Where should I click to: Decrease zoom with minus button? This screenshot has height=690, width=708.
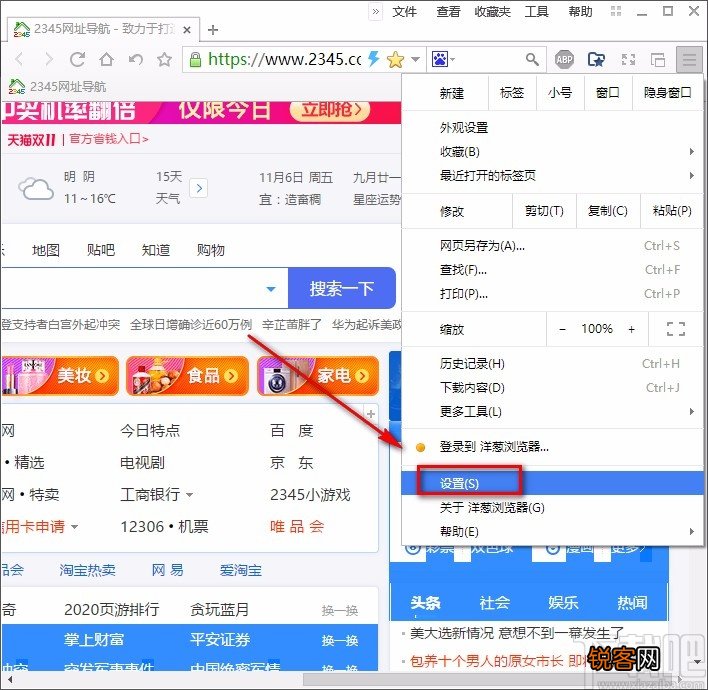click(562, 329)
